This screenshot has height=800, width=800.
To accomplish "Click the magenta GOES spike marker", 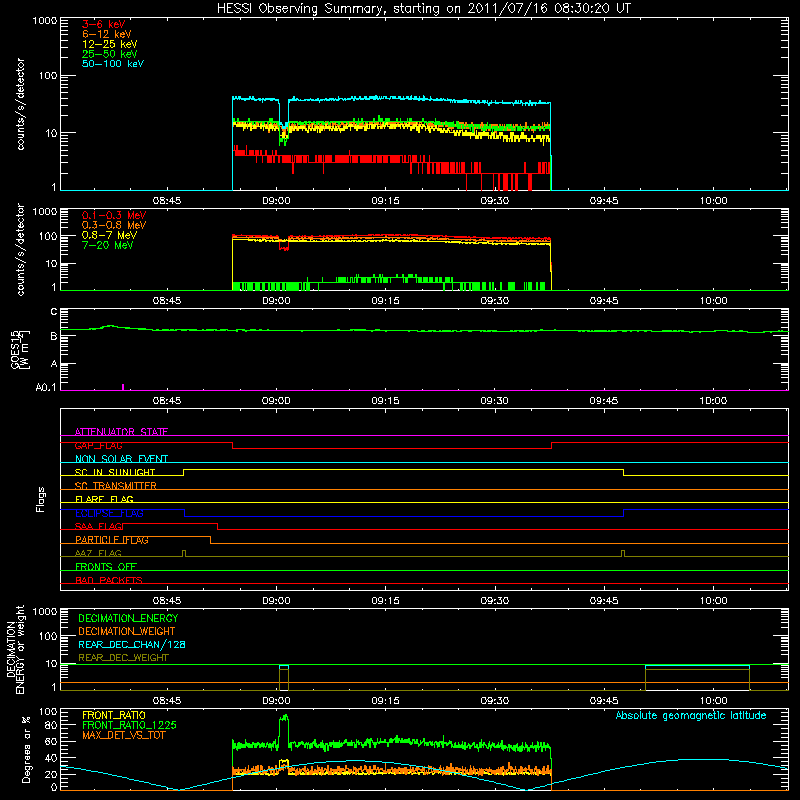I will pyautogui.click(x=123, y=387).
